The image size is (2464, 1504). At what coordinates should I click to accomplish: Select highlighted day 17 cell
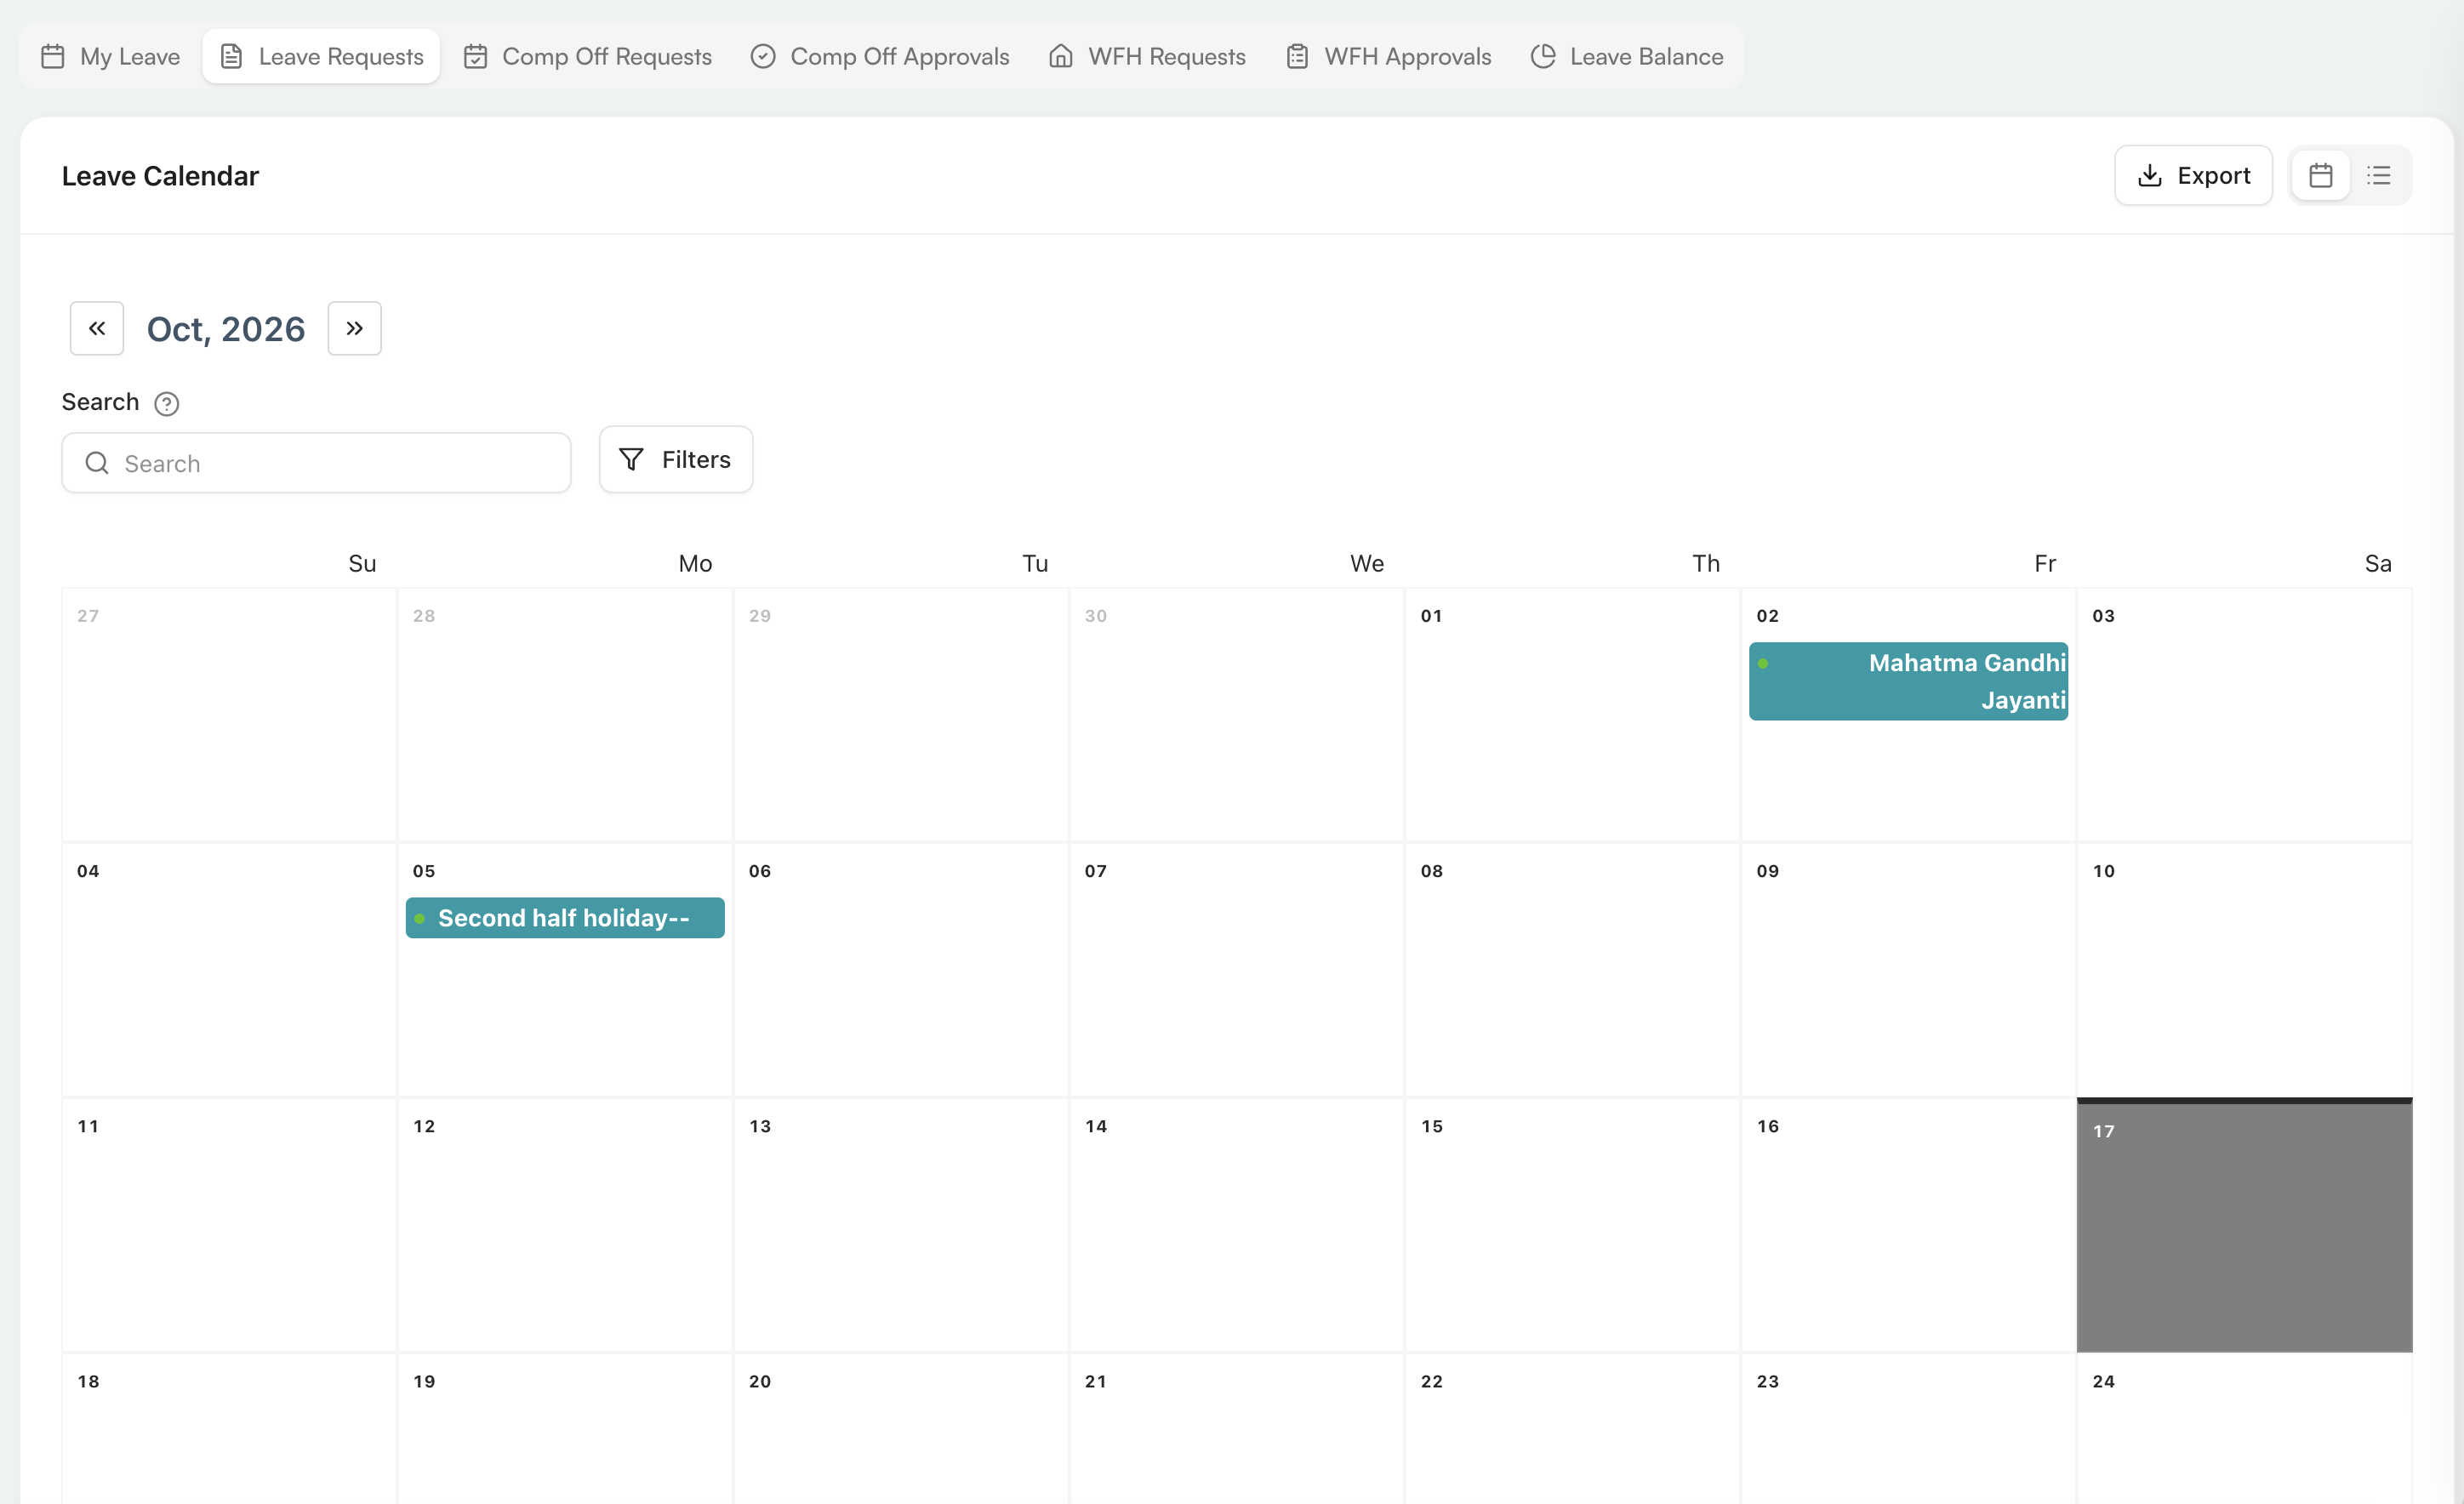(2244, 1225)
